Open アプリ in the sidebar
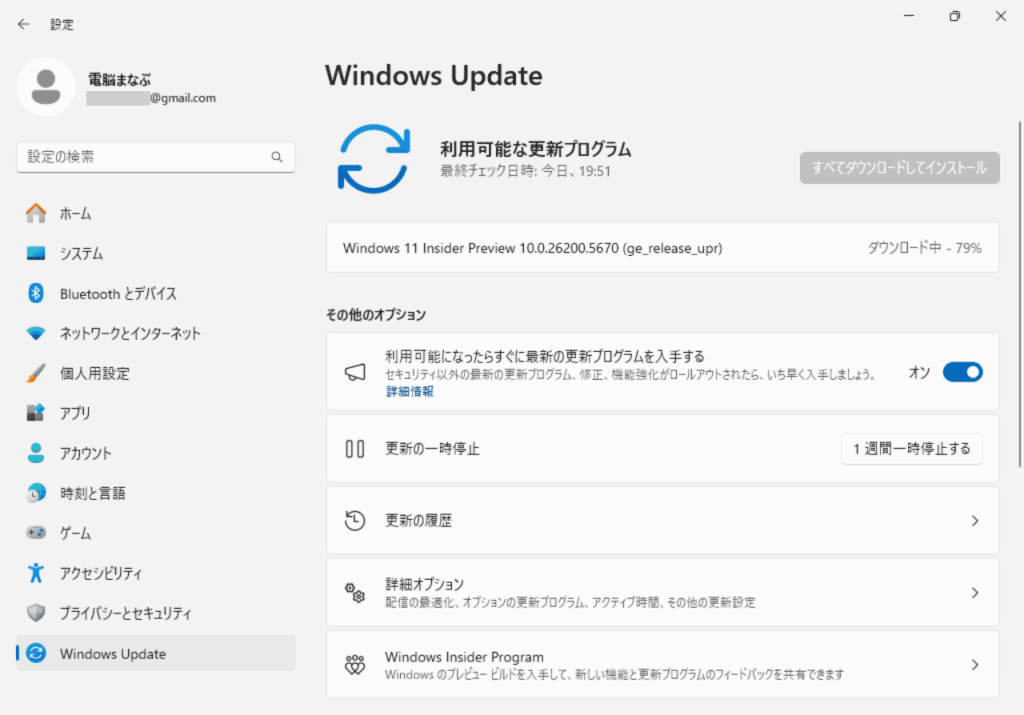The width and height of the screenshot is (1024, 715). (x=156, y=413)
